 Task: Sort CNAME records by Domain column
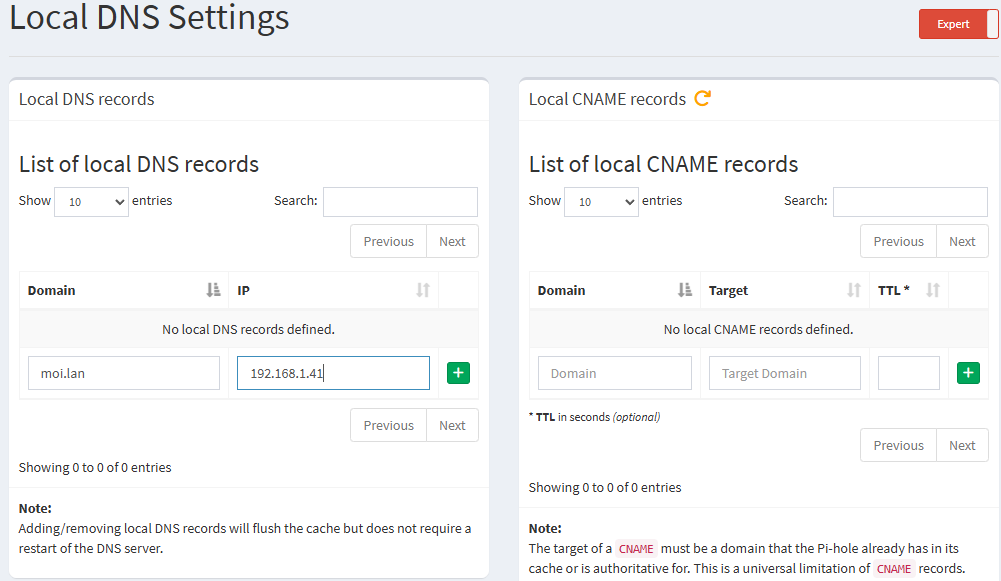pos(614,290)
